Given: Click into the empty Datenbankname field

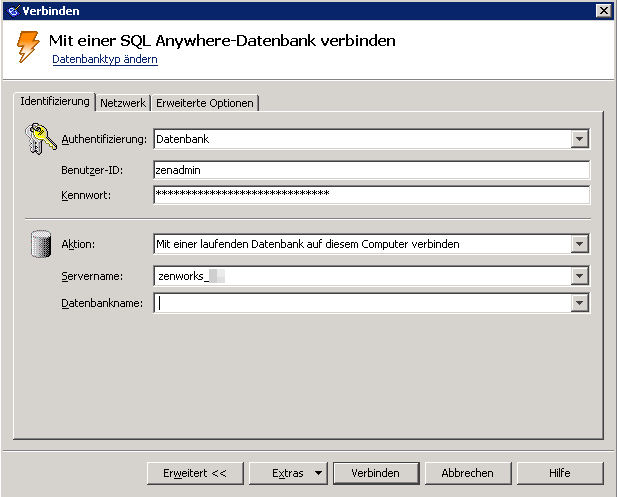Looking at the screenshot, I should (x=362, y=303).
